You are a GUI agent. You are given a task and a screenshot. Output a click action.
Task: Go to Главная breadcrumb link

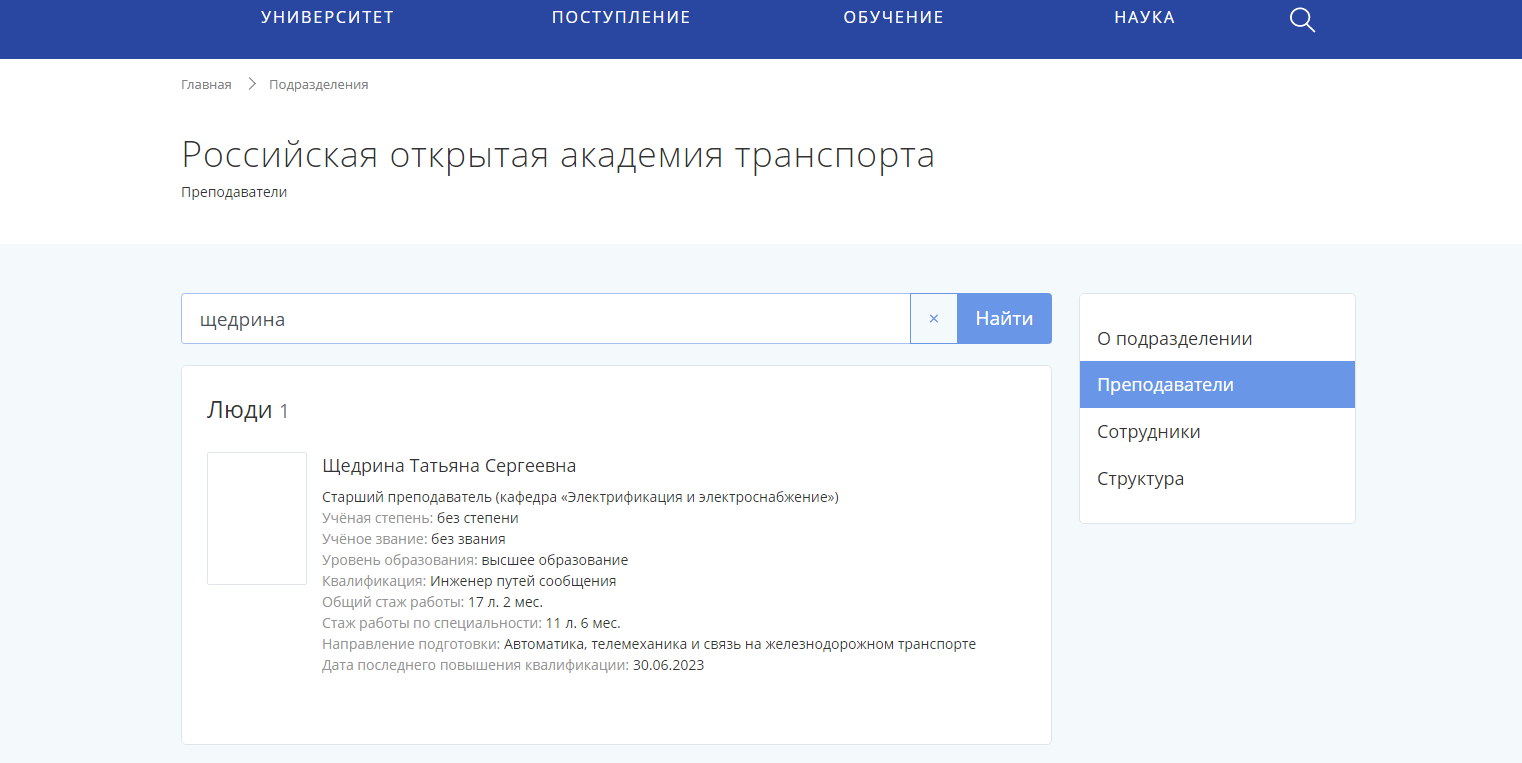[206, 85]
